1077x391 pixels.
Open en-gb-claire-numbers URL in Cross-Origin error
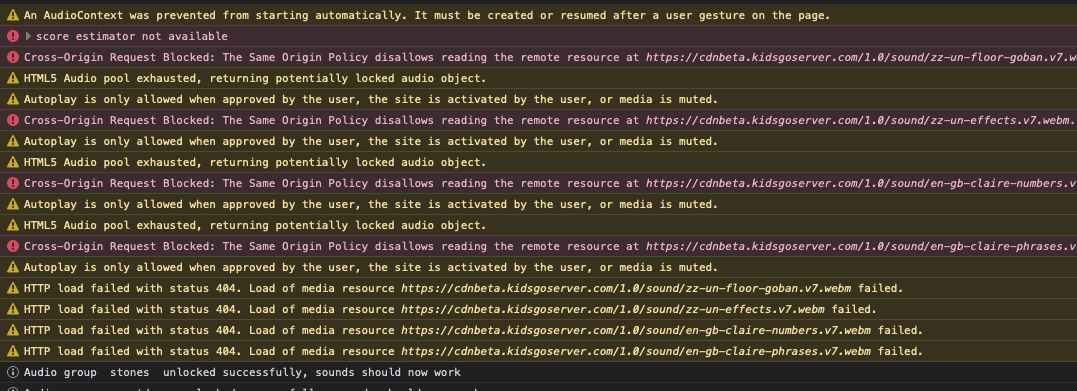pos(861,183)
